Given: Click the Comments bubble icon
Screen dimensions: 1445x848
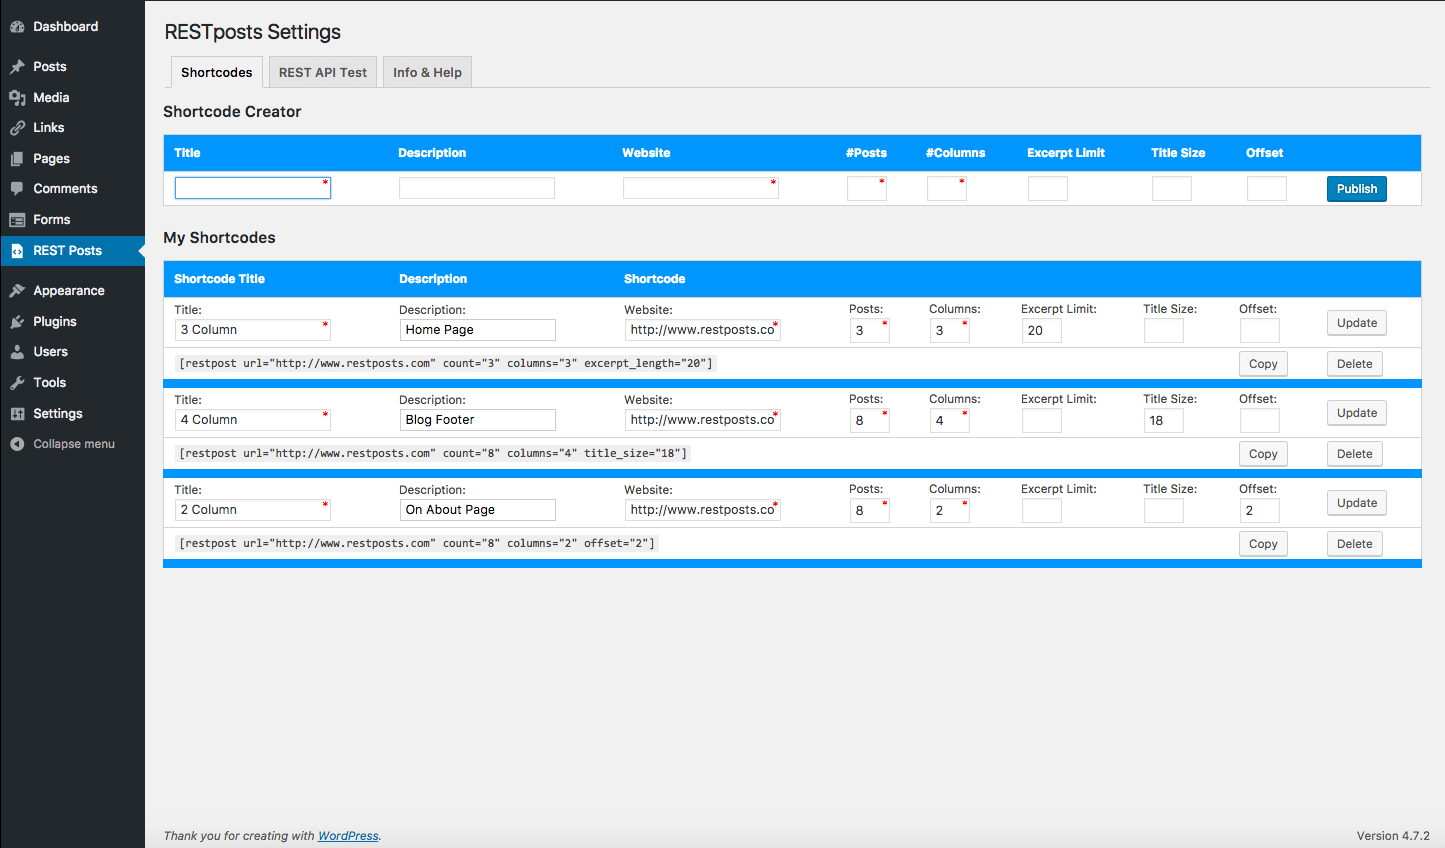Looking at the screenshot, I should click(x=17, y=189).
